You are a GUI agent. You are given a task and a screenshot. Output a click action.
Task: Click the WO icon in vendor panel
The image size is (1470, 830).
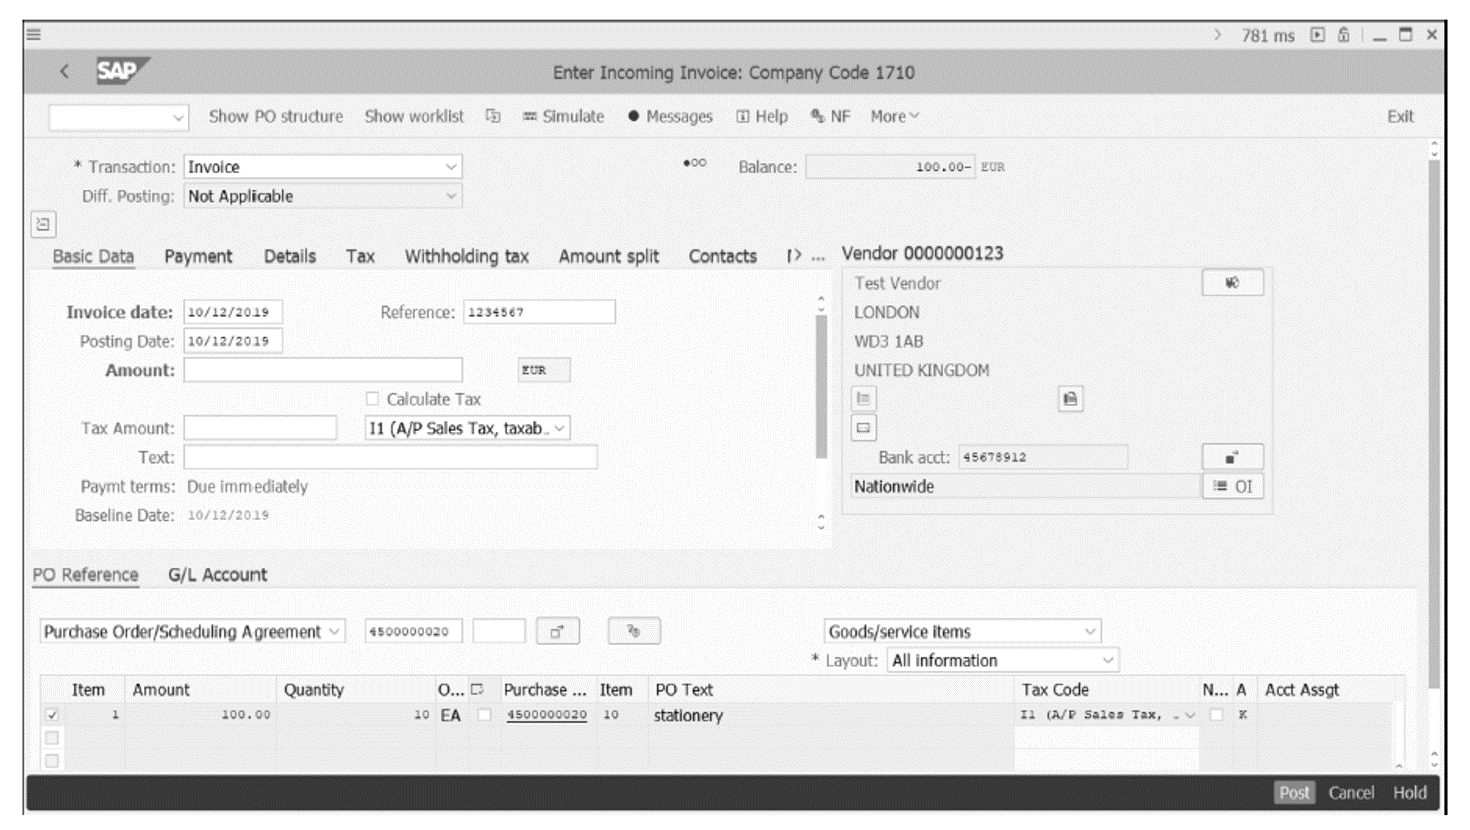(x=1233, y=282)
